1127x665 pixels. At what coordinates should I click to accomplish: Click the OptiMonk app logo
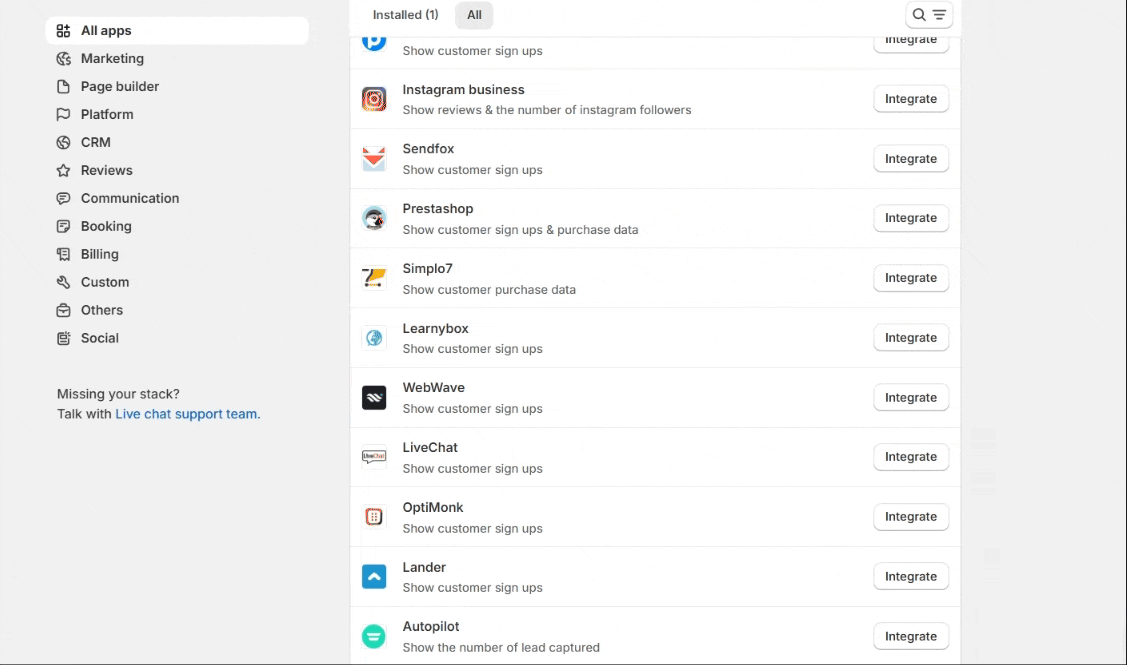pos(374,517)
